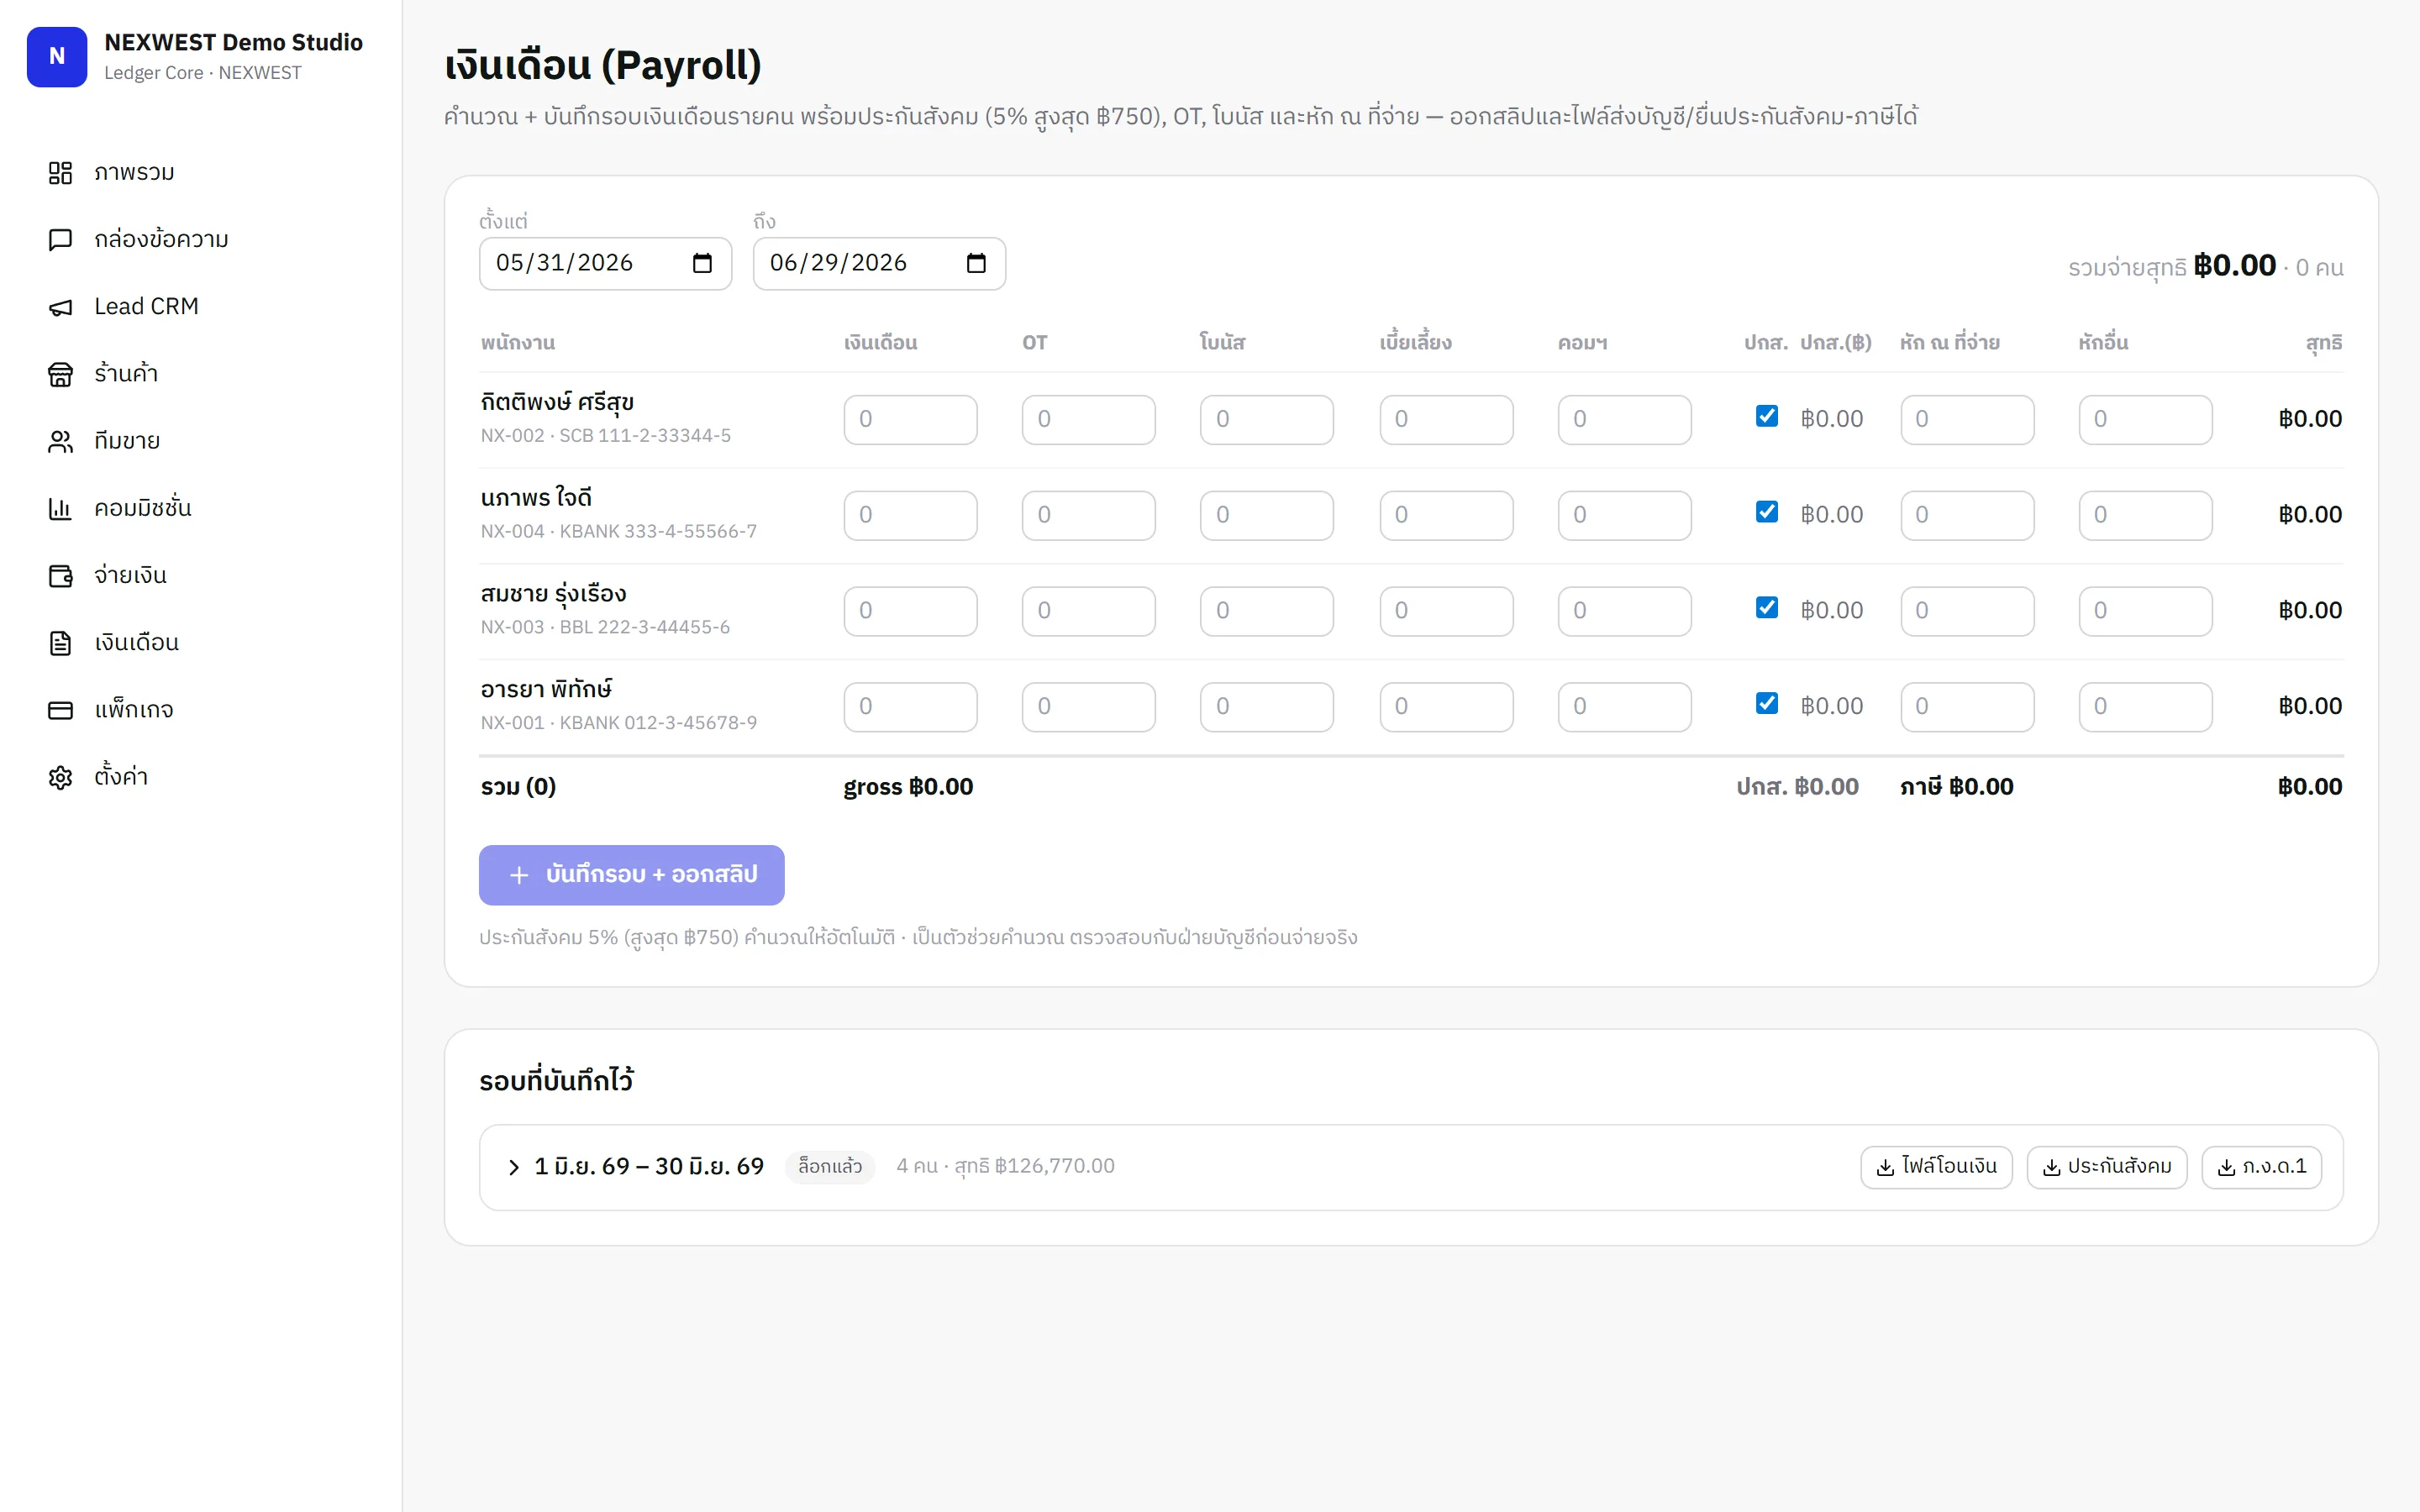This screenshot has height=1512, width=2420.
Task: Click the OT field for สมชาย รุ่งเรือง
Action: tap(1088, 611)
